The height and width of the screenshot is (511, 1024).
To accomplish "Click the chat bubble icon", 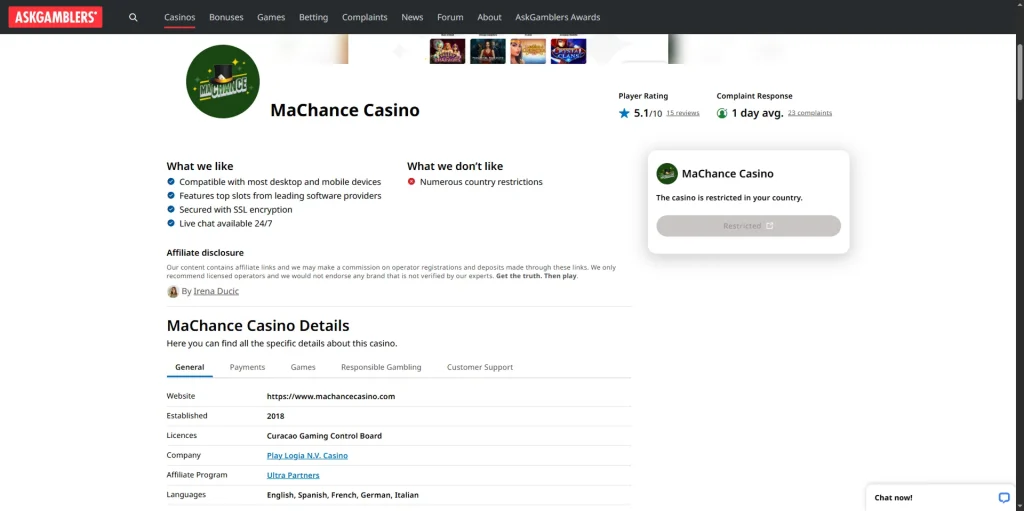I will click(1004, 497).
